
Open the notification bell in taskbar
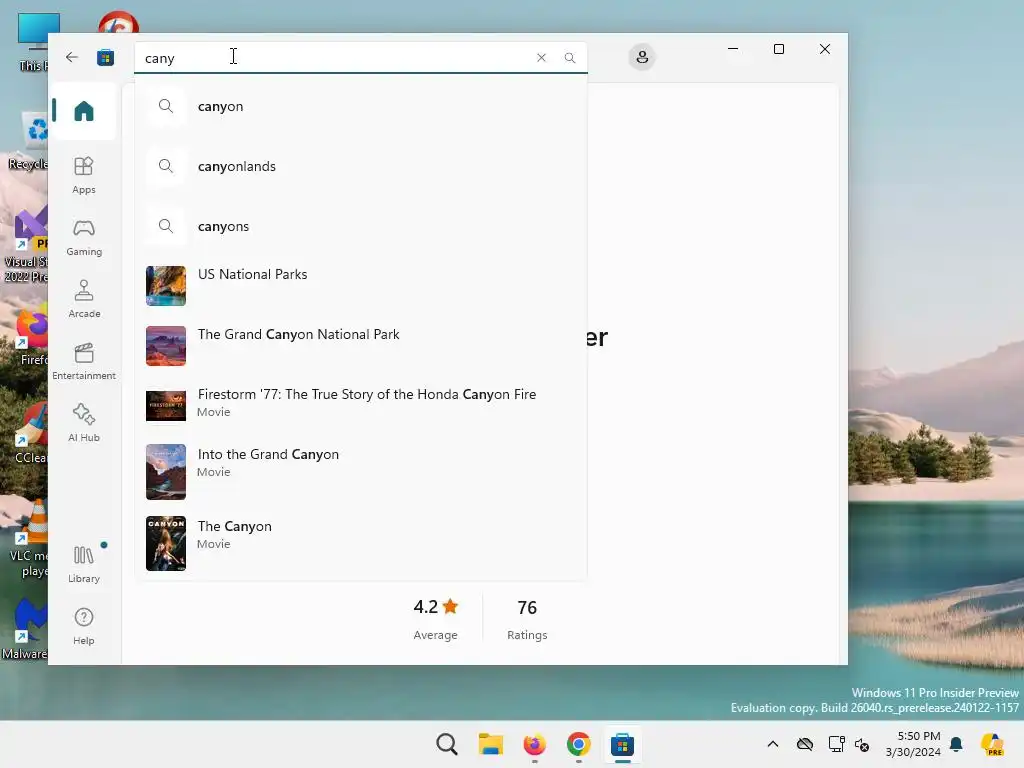click(x=956, y=744)
